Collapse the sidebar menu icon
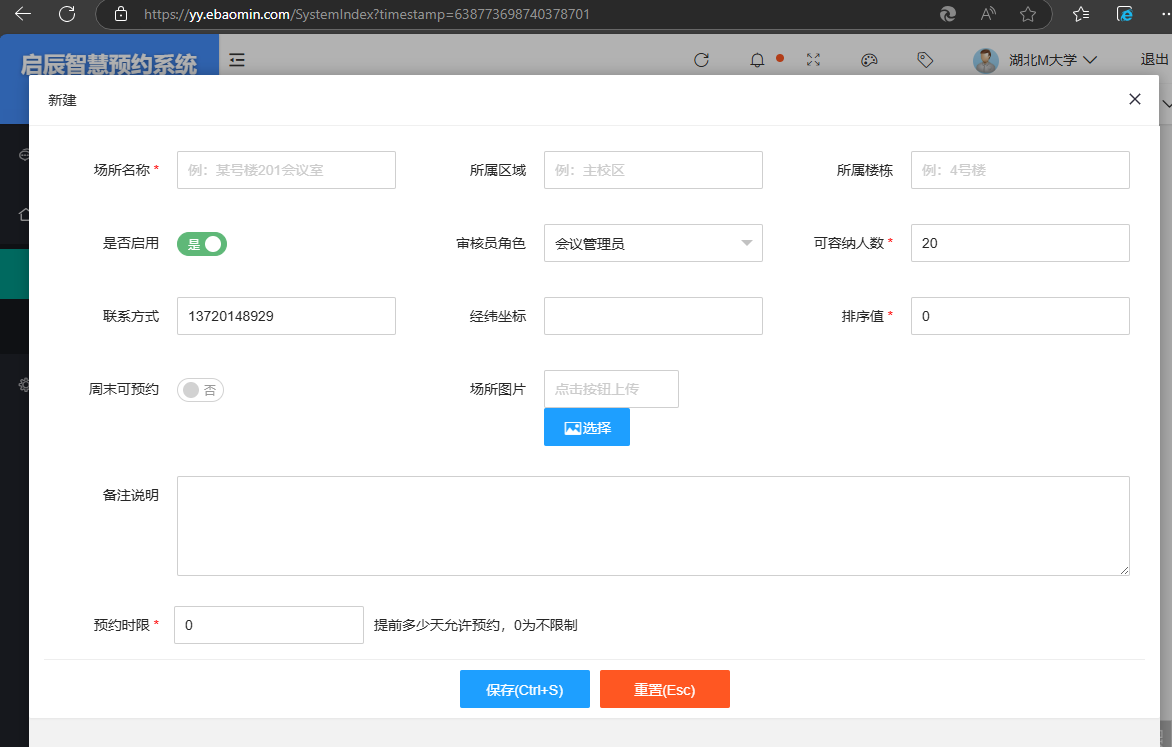Viewport: 1172px width, 747px height. (x=237, y=60)
